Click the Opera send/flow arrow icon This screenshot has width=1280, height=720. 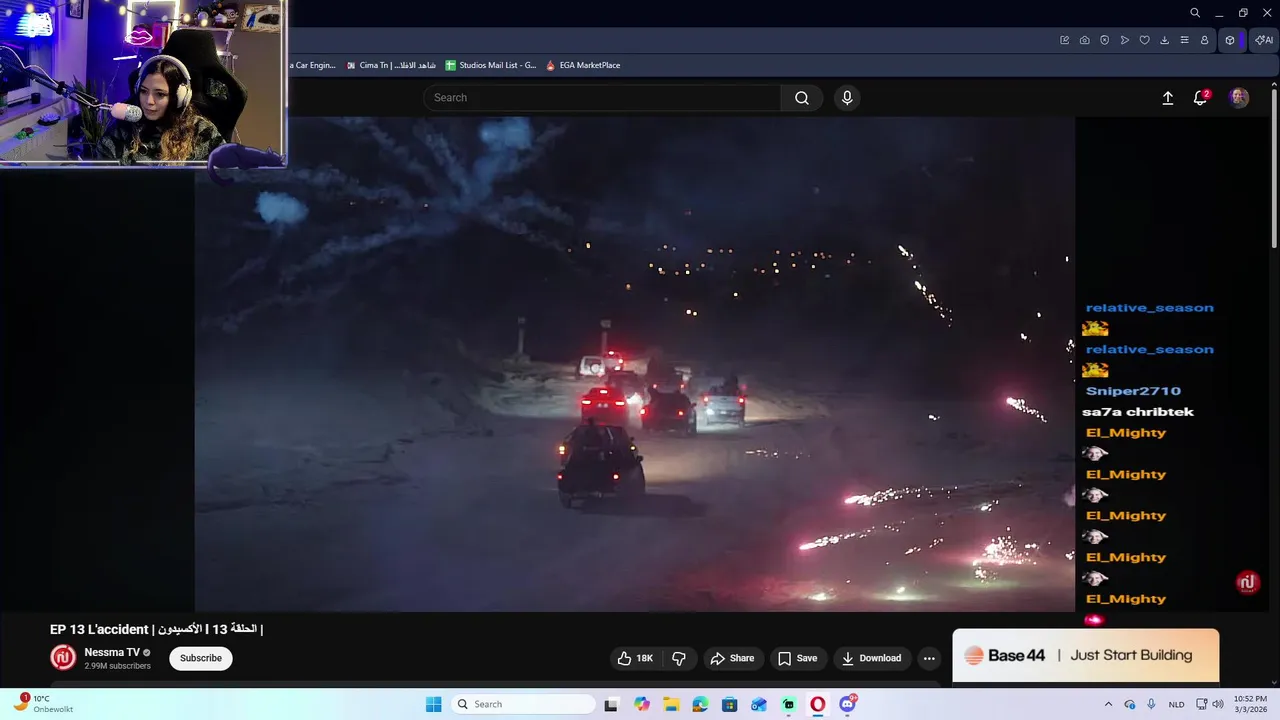(1125, 40)
